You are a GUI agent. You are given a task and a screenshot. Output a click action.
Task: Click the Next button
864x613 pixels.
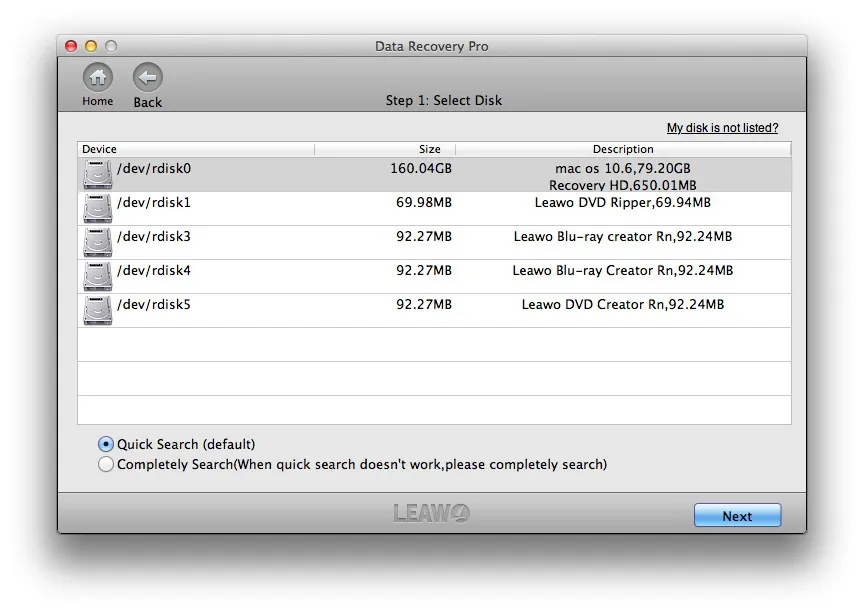click(x=737, y=515)
